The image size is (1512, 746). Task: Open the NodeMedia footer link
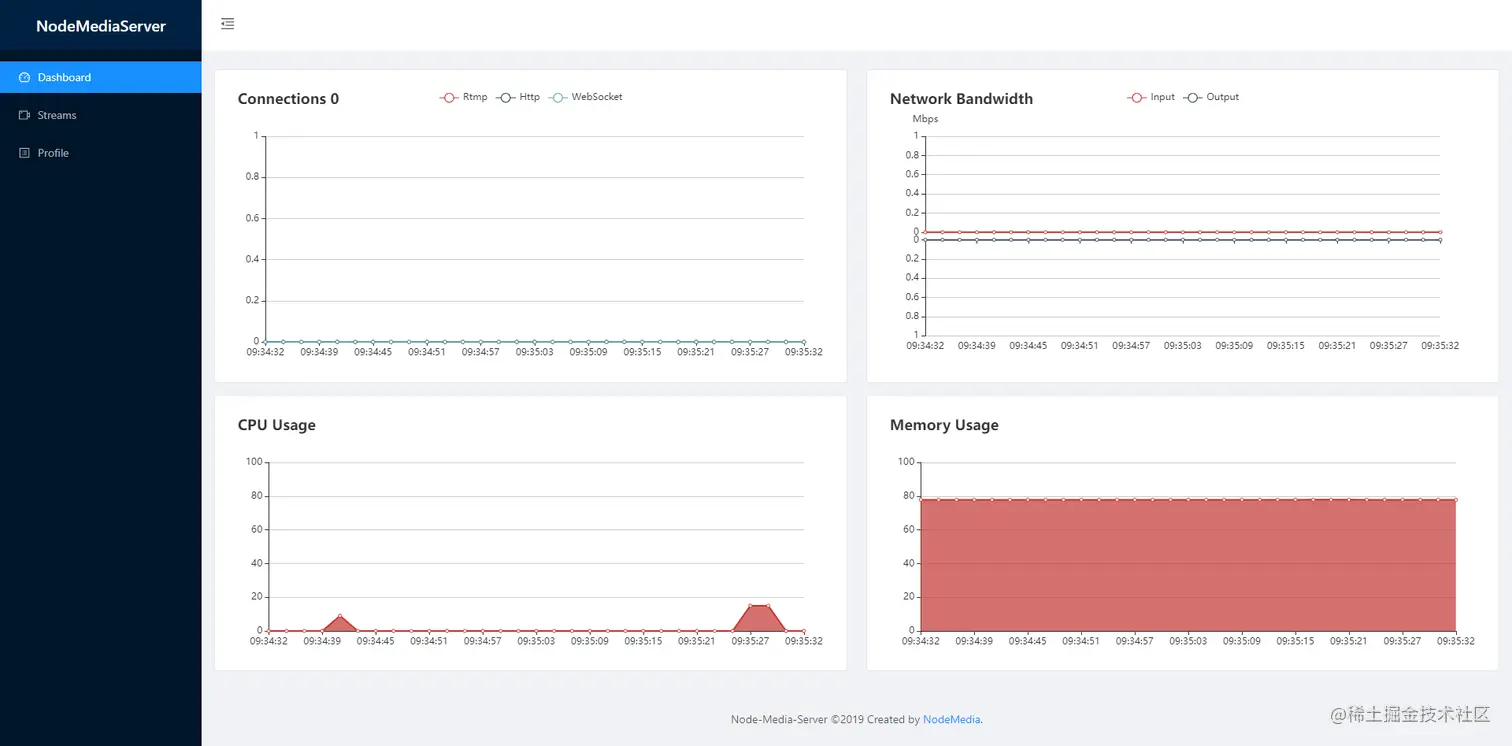(951, 719)
